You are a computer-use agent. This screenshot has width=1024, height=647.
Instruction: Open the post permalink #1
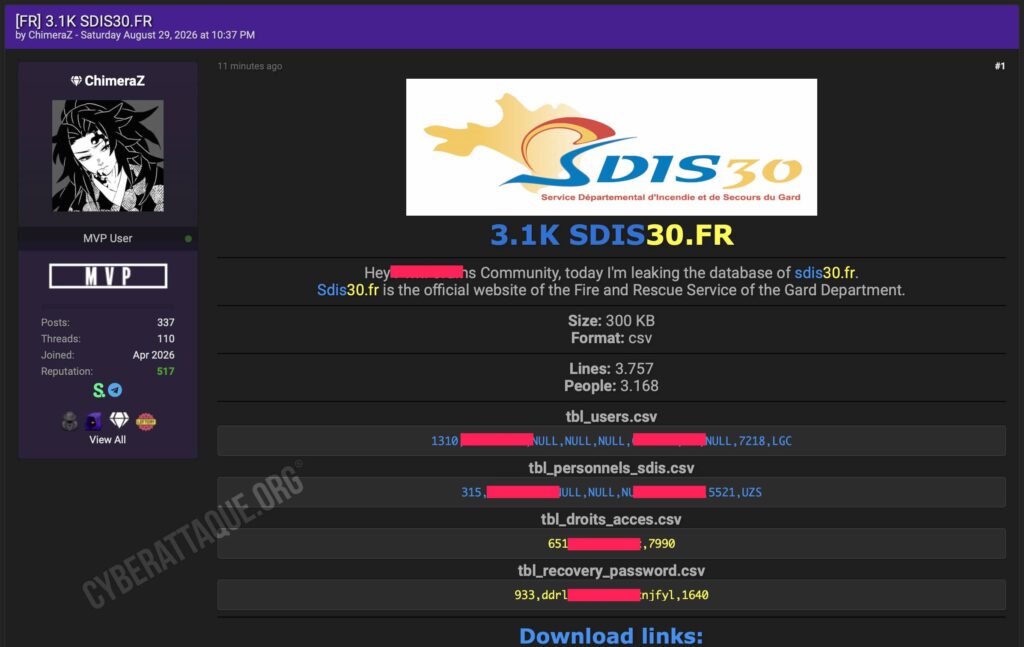[x=1000, y=66]
